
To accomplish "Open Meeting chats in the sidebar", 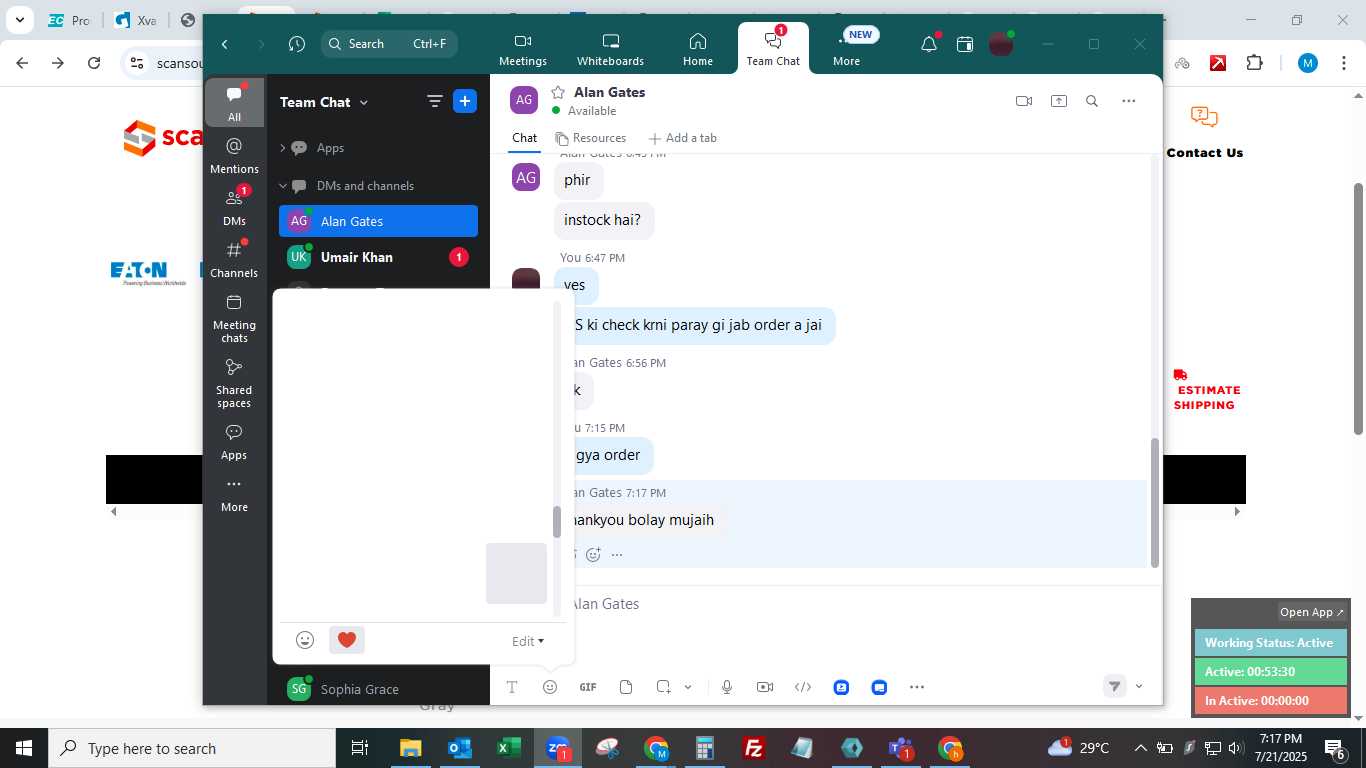I will point(234,318).
